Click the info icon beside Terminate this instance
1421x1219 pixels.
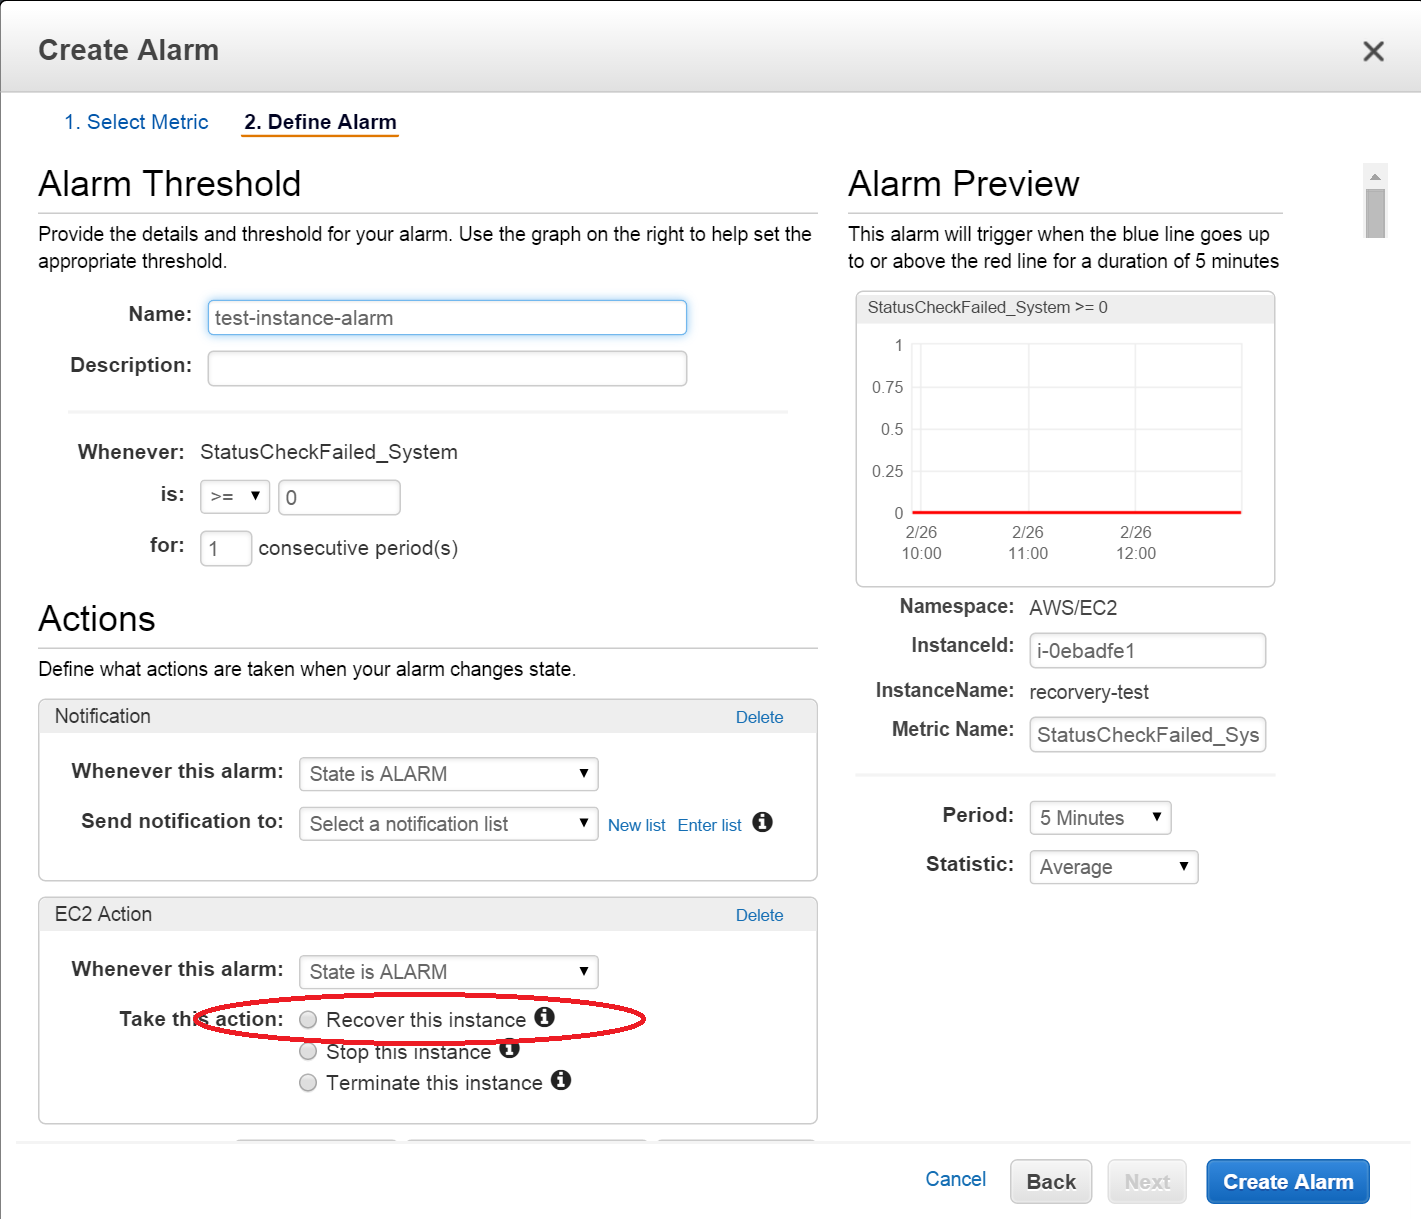point(561,1081)
